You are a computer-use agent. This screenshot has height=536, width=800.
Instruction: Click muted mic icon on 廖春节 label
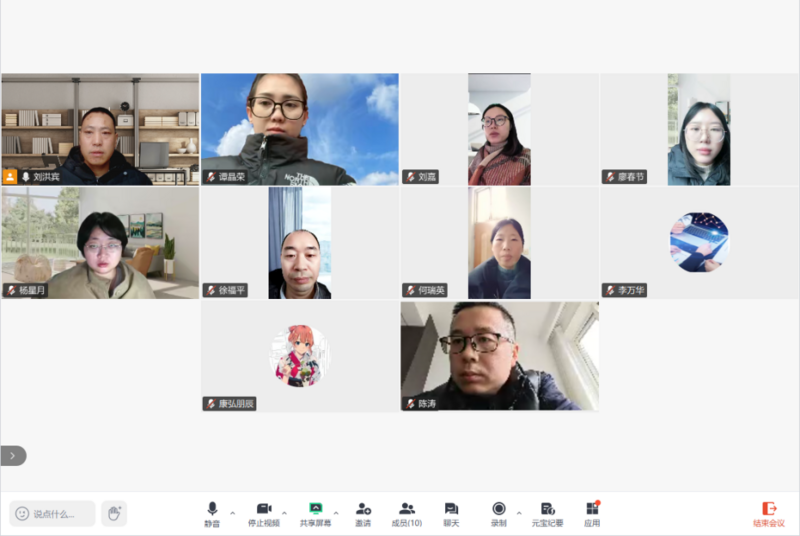point(610,177)
